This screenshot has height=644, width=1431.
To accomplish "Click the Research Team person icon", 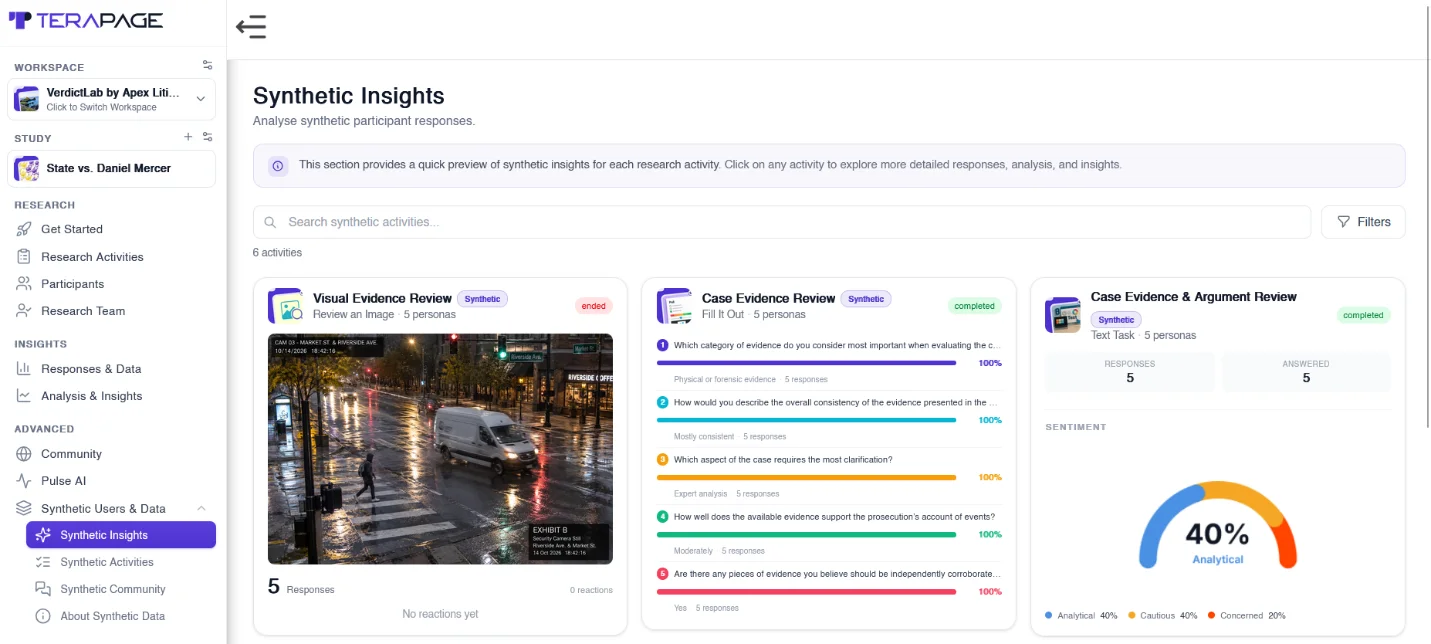I will pyautogui.click(x=24, y=311).
